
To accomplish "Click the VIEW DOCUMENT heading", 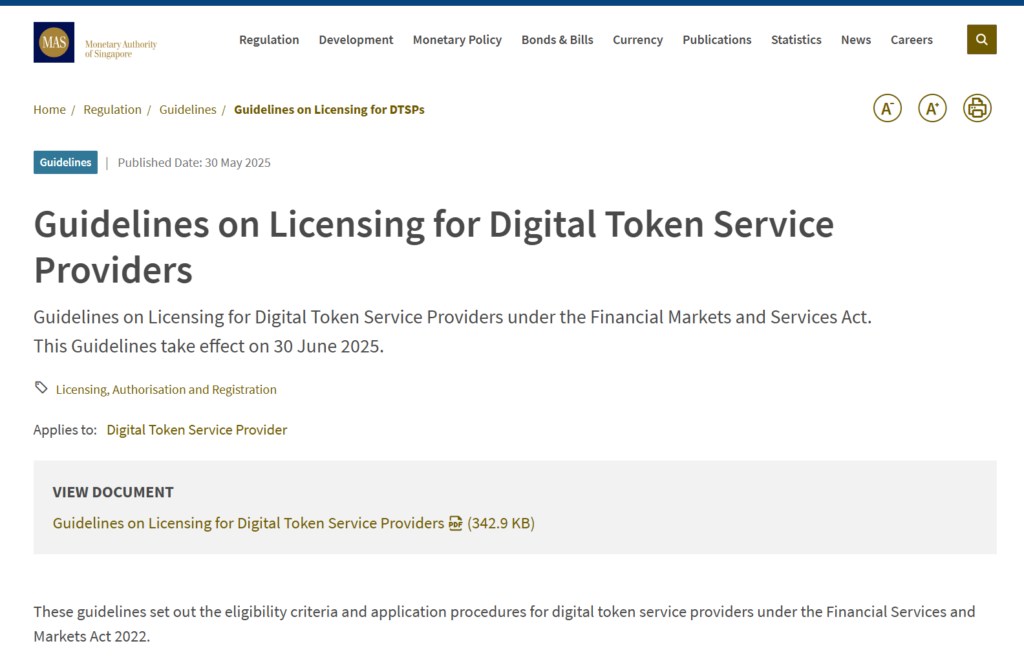I will [x=113, y=492].
